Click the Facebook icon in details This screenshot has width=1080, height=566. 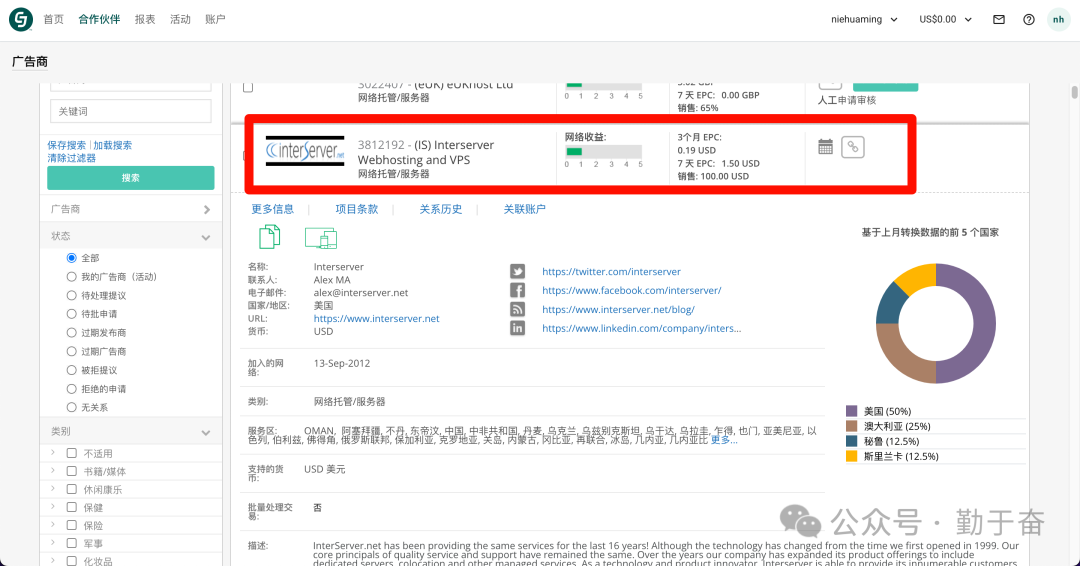point(517,290)
